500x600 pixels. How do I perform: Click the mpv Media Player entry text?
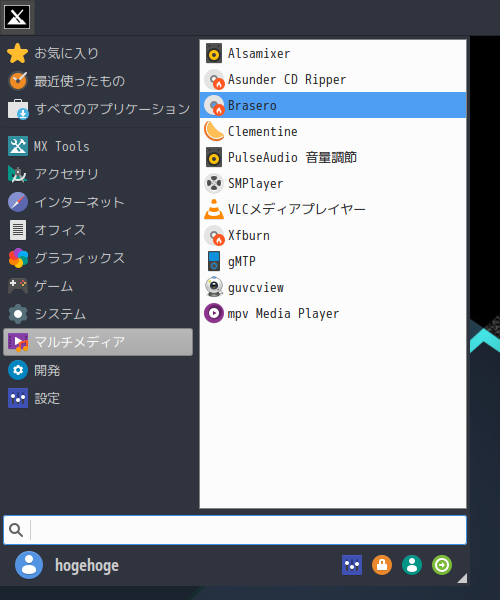[283, 313]
